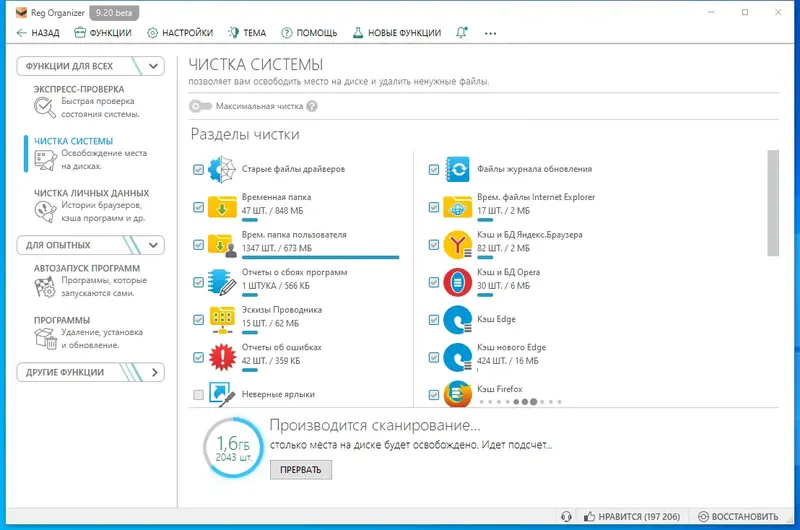Click the Файлы журнала обновления icon
Viewport: 800px width, 530px height.
pos(457,169)
